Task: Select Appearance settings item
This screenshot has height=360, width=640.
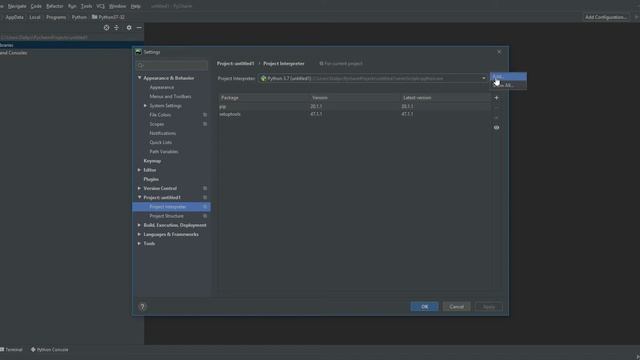Action: (162, 87)
